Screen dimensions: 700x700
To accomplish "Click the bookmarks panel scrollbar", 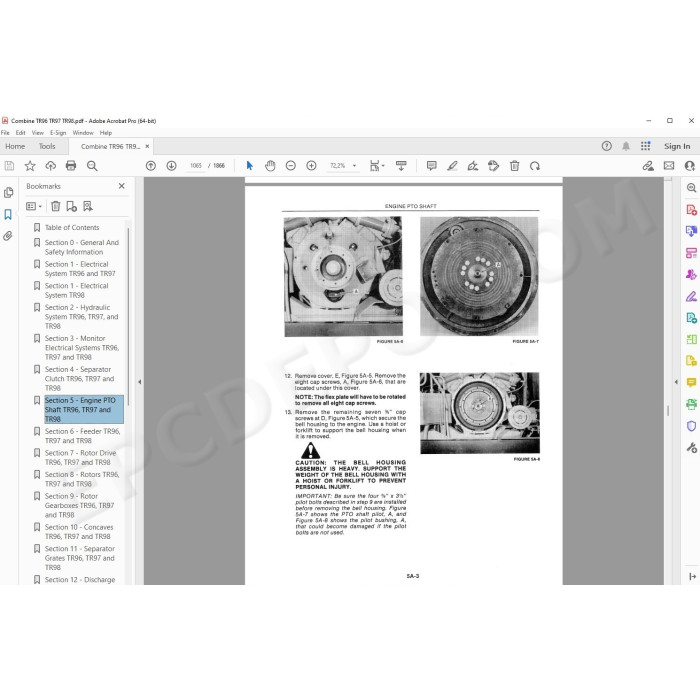I will [x=129, y=317].
